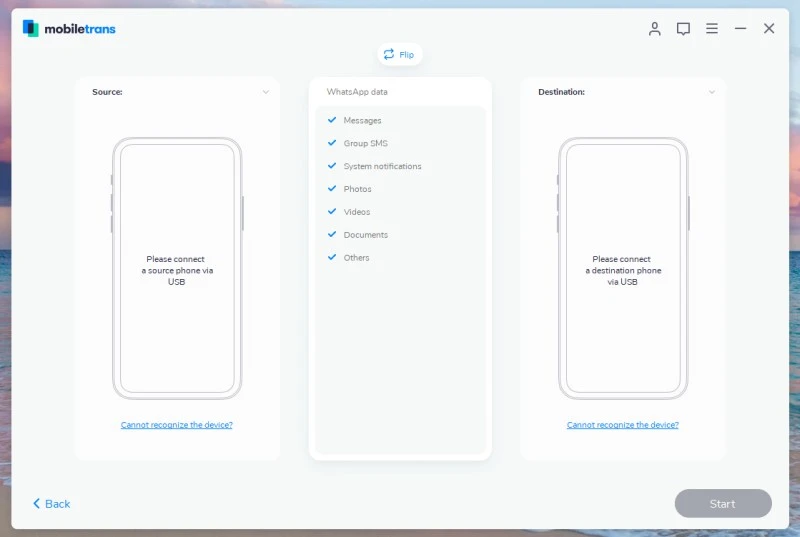Flip source and destination devices
The width and height of the screenshot is (800, 537).
399,54
